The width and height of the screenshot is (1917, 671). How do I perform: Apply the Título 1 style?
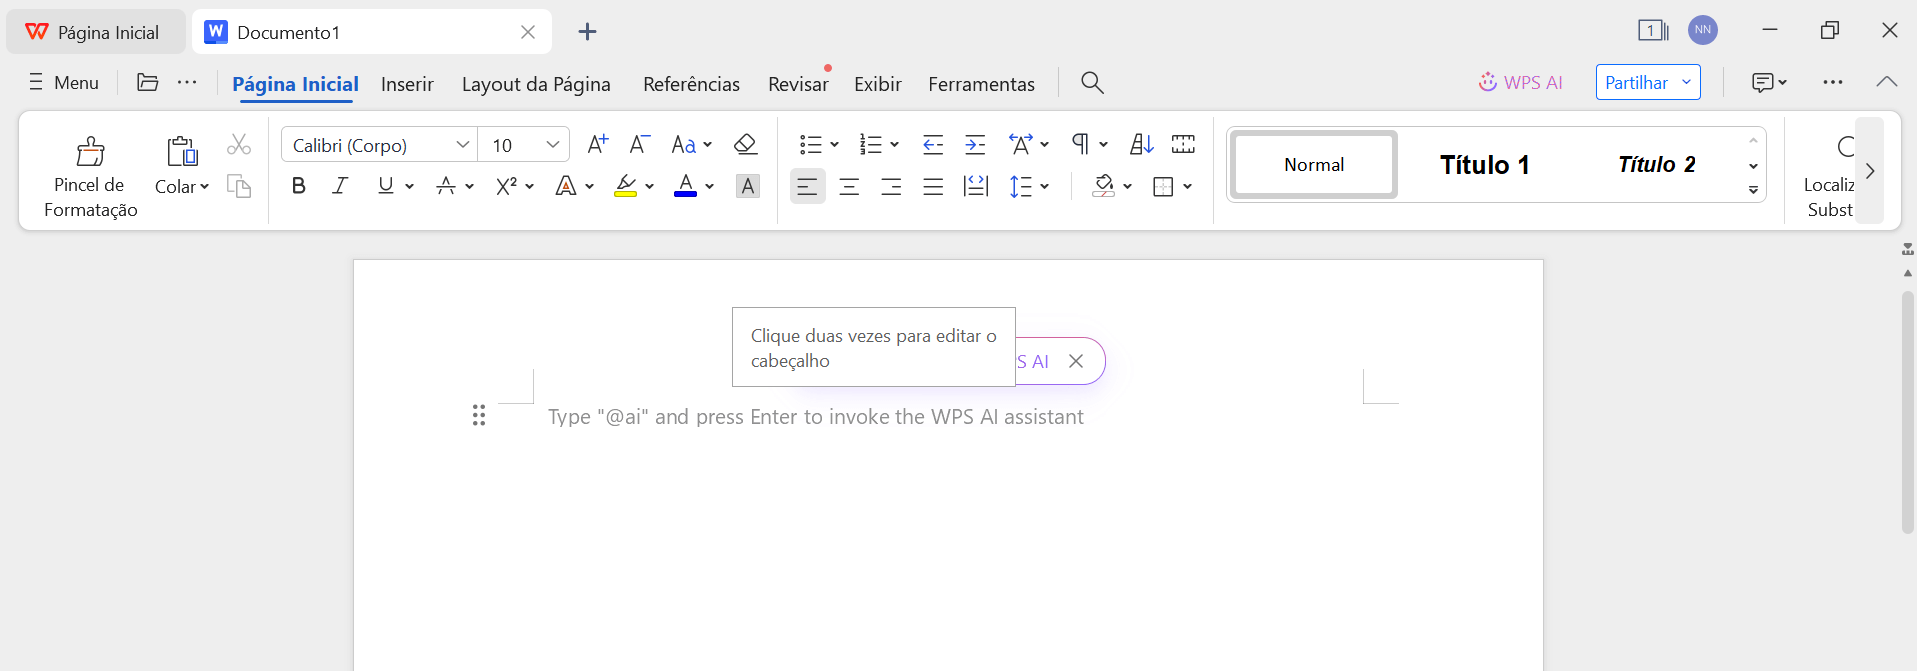tap(1484, 165)
